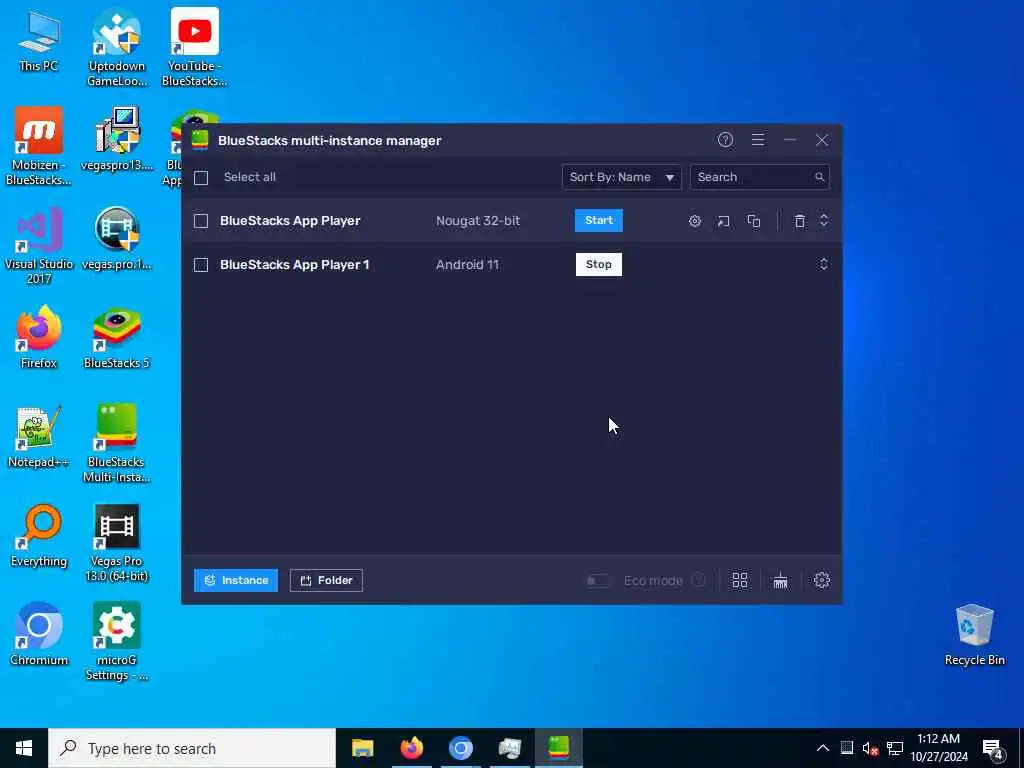Select the vegas.pro.1... desktop icon
This screenshot has height=768, width=1024.
pyautogui.click(x=117, y=238)
